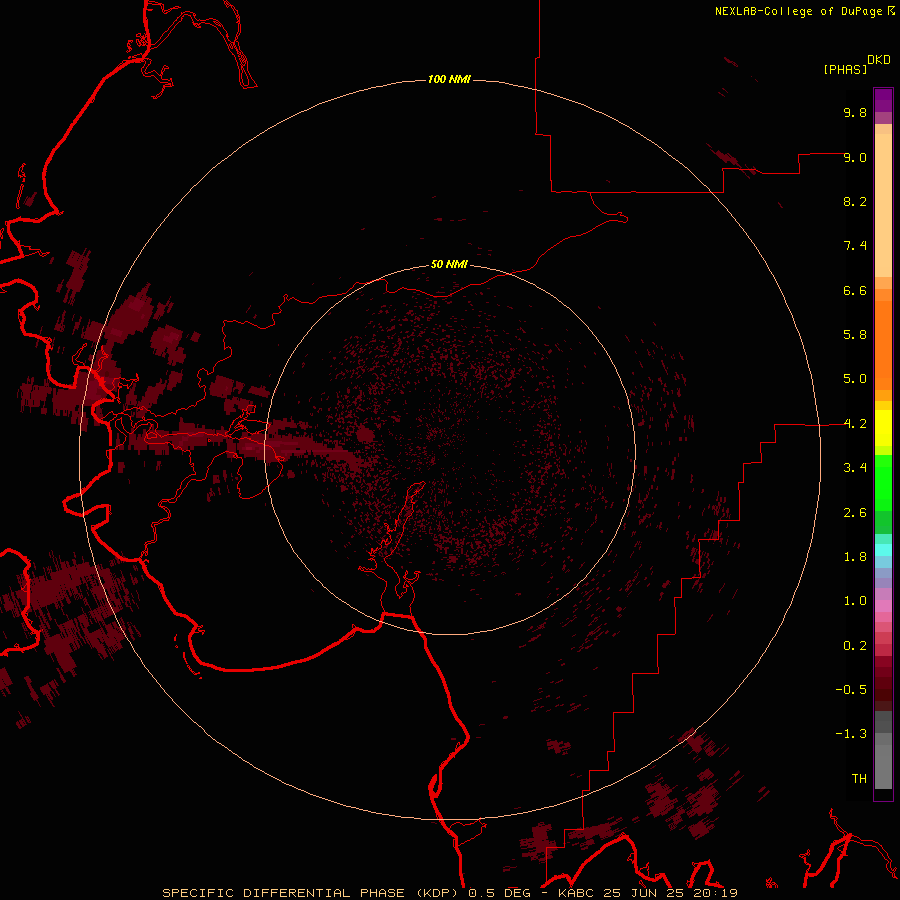Click the bright green legend swatch
Viewport: 900px width, 900px height.
[883, 484]
